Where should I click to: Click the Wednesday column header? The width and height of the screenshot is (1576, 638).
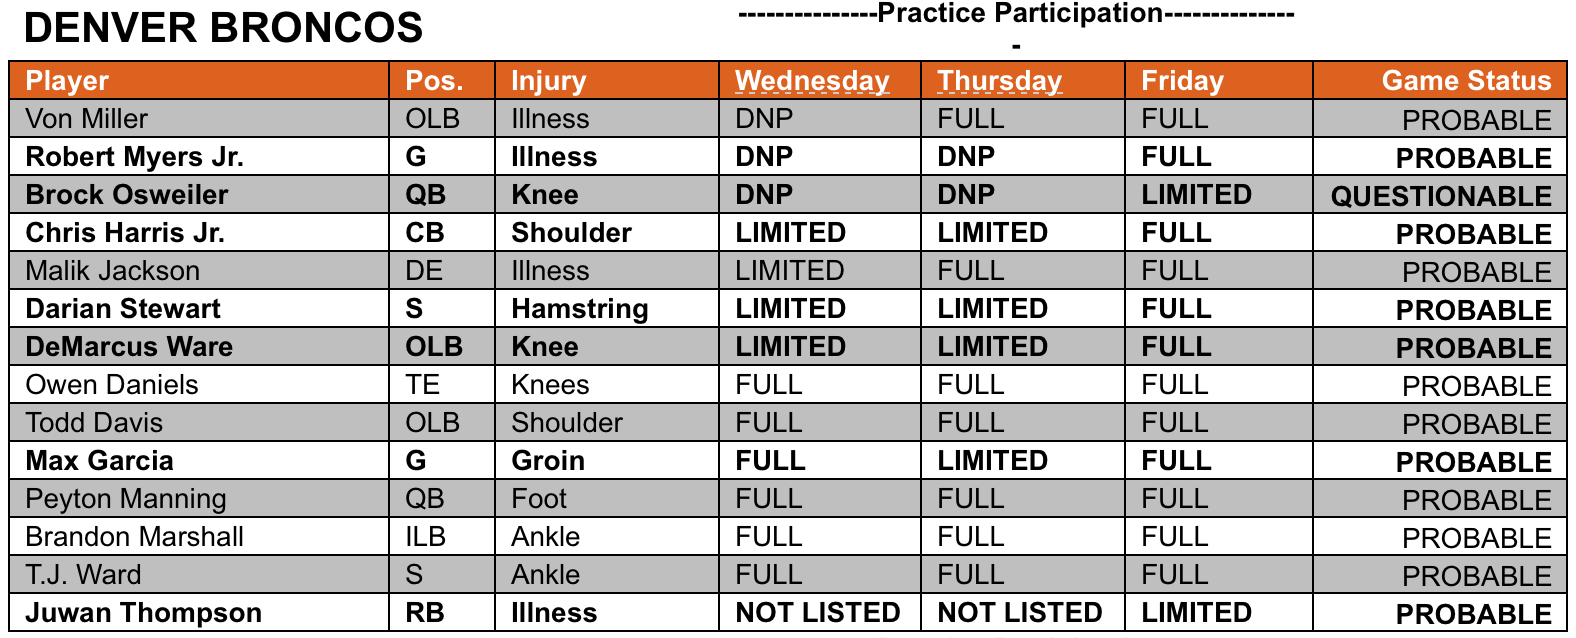[819, 81]
